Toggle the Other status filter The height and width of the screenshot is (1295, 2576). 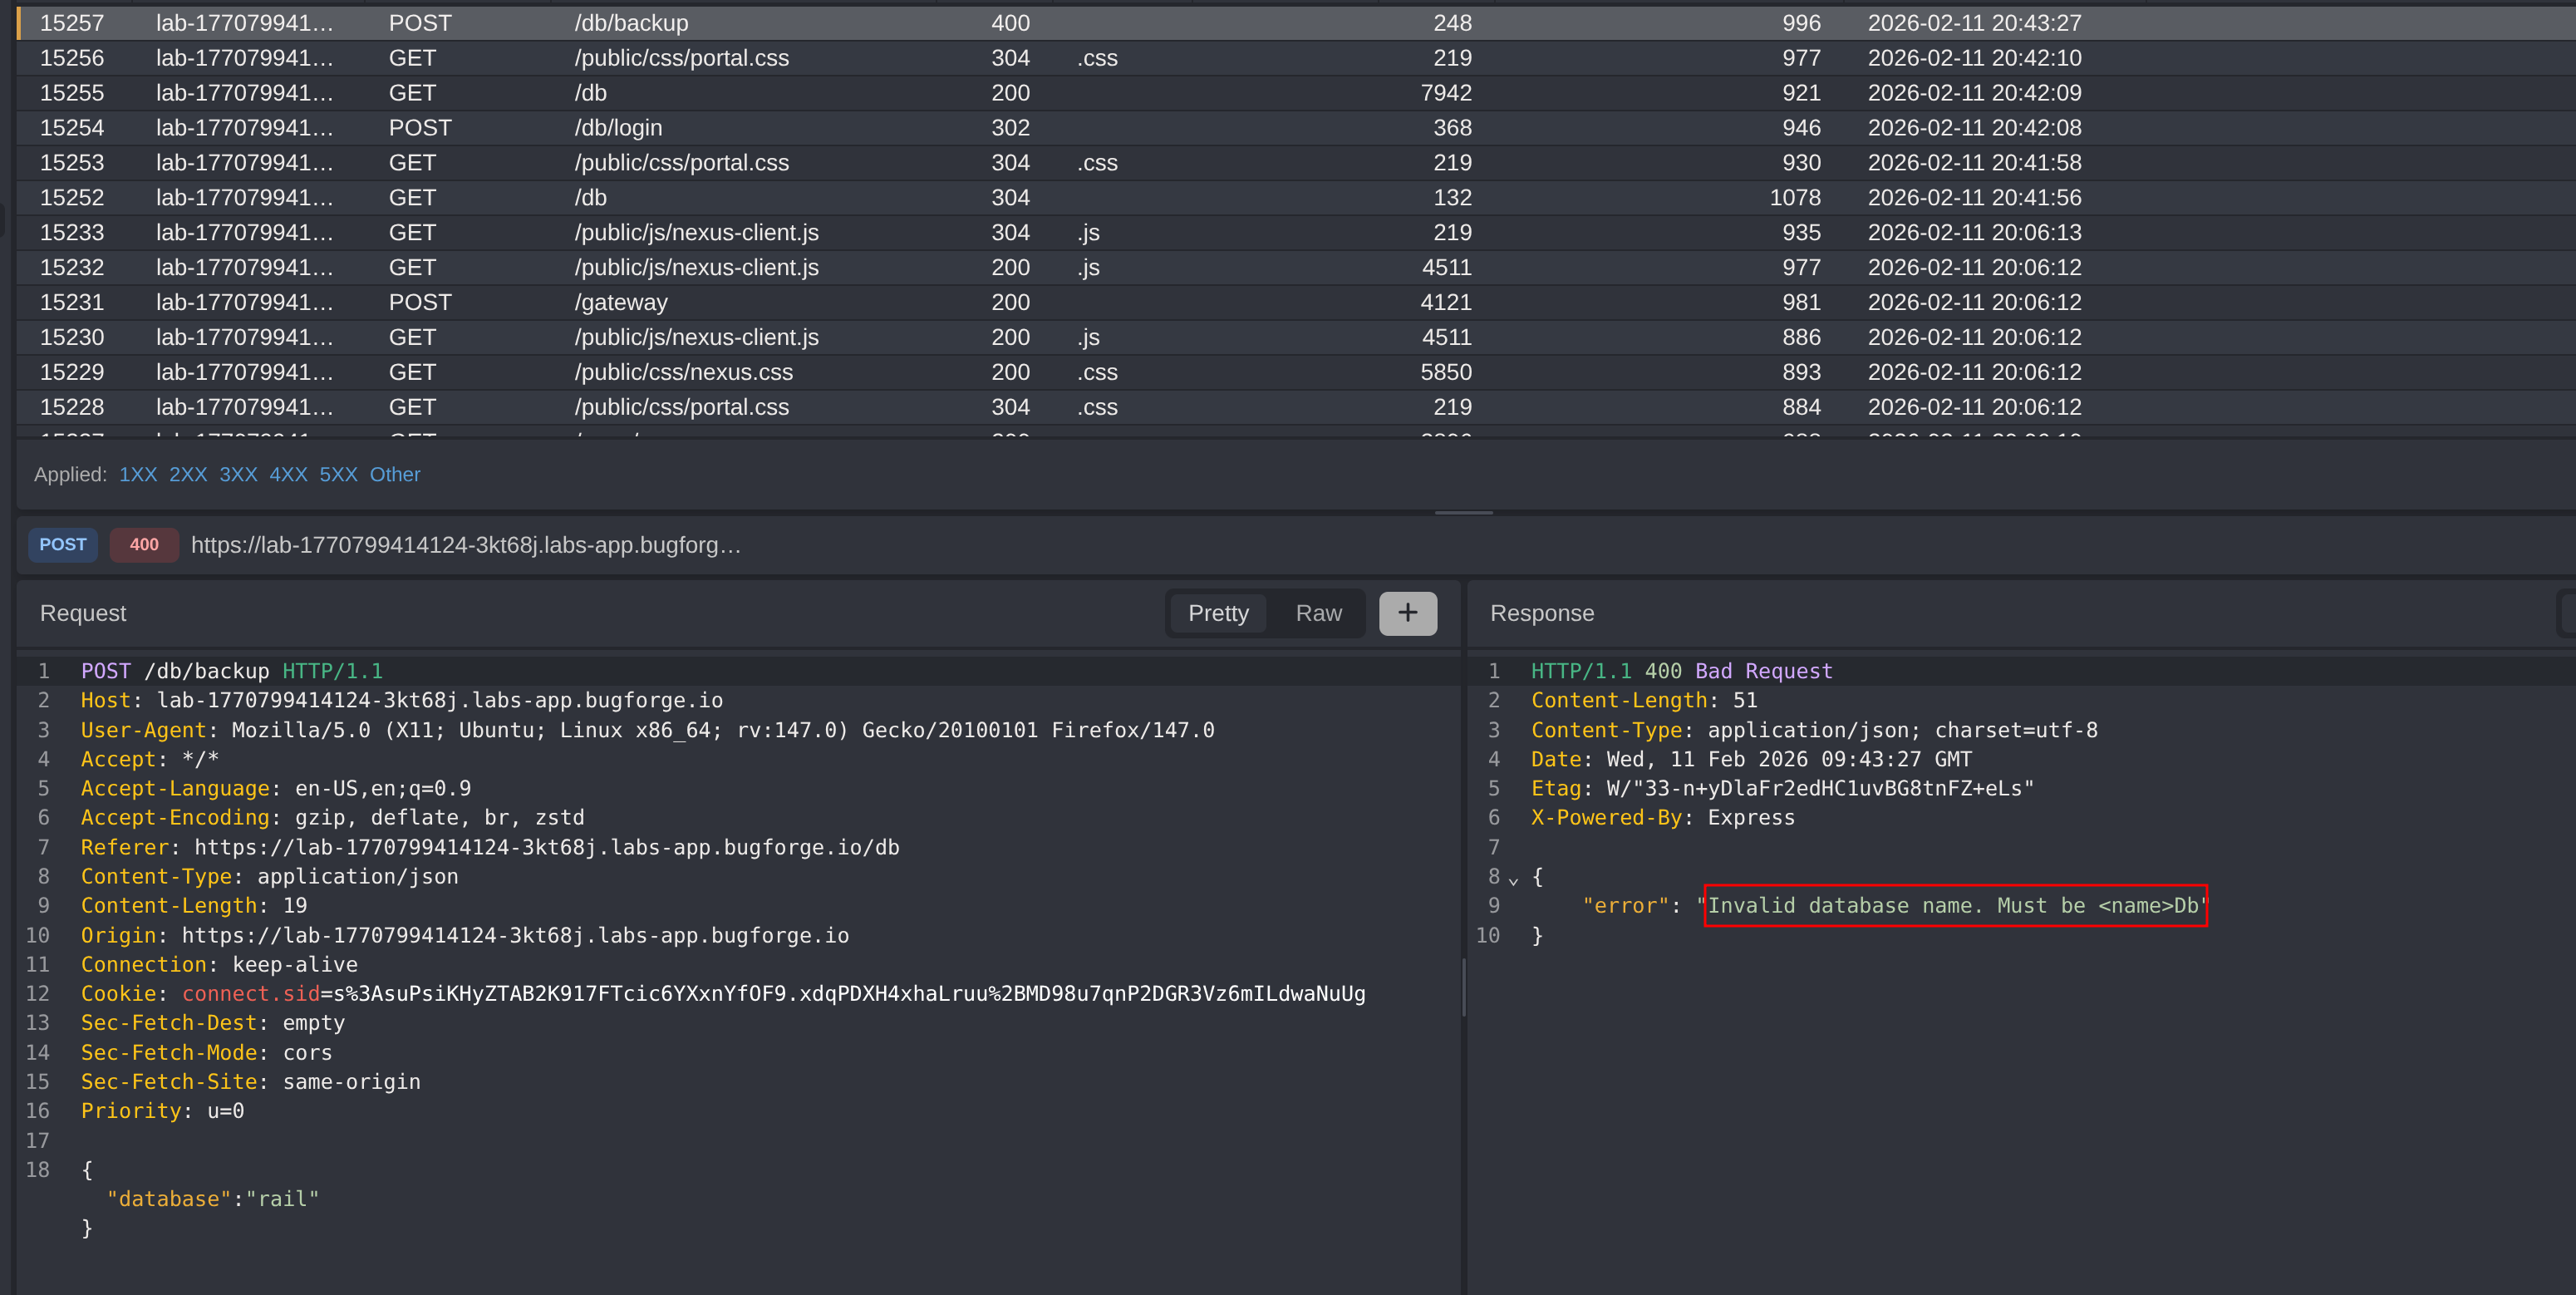click(x=394, y=475)
